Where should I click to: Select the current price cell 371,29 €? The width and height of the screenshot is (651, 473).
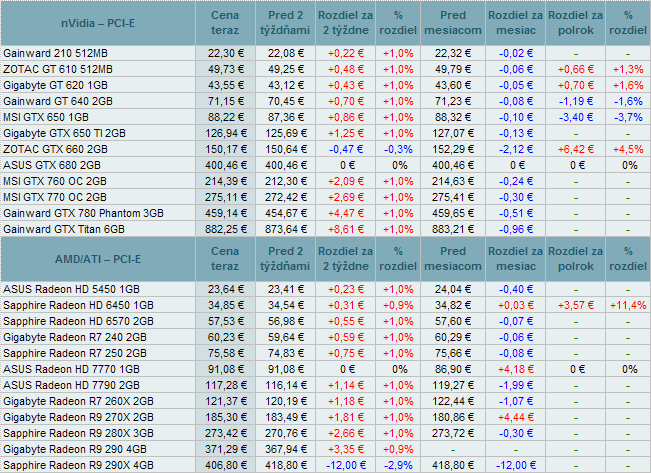tap(226, 449)
